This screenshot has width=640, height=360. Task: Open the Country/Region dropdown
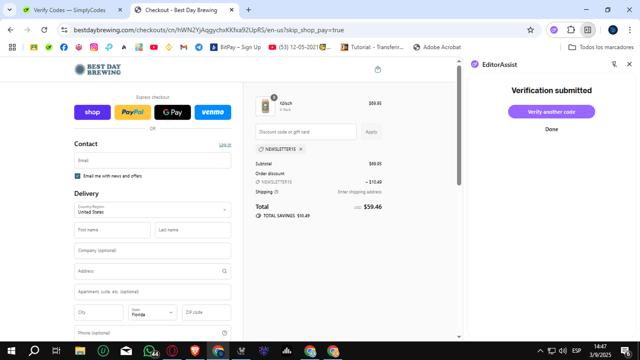click(153, 210)
